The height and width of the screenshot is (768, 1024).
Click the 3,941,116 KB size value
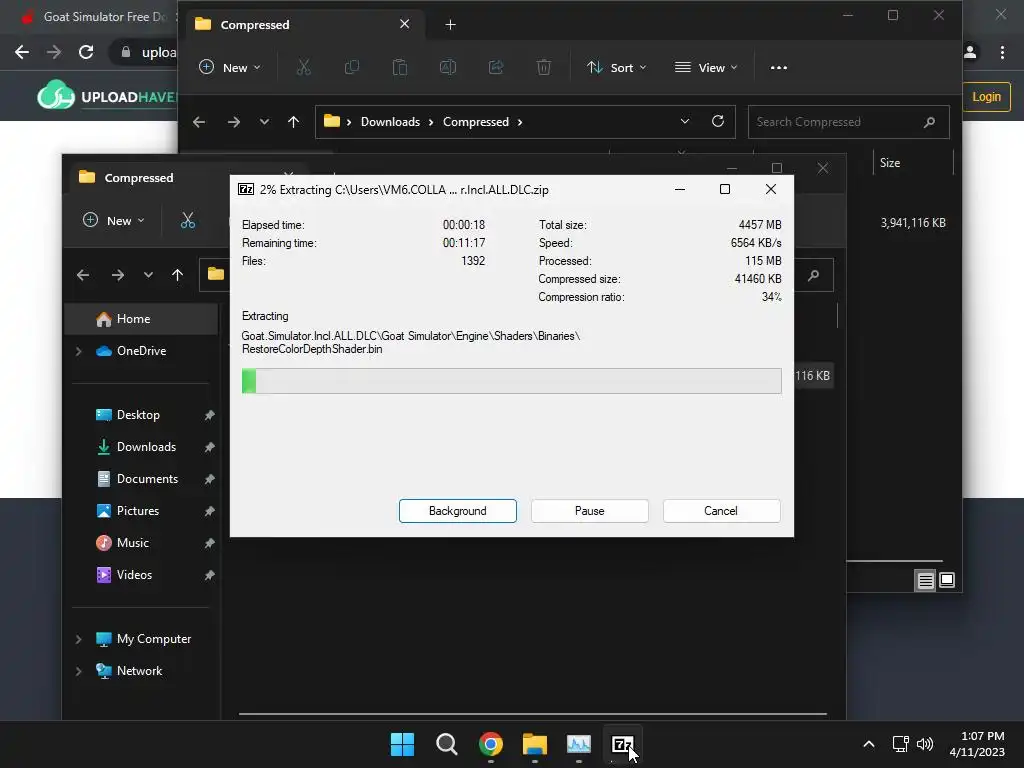(912, 223)
